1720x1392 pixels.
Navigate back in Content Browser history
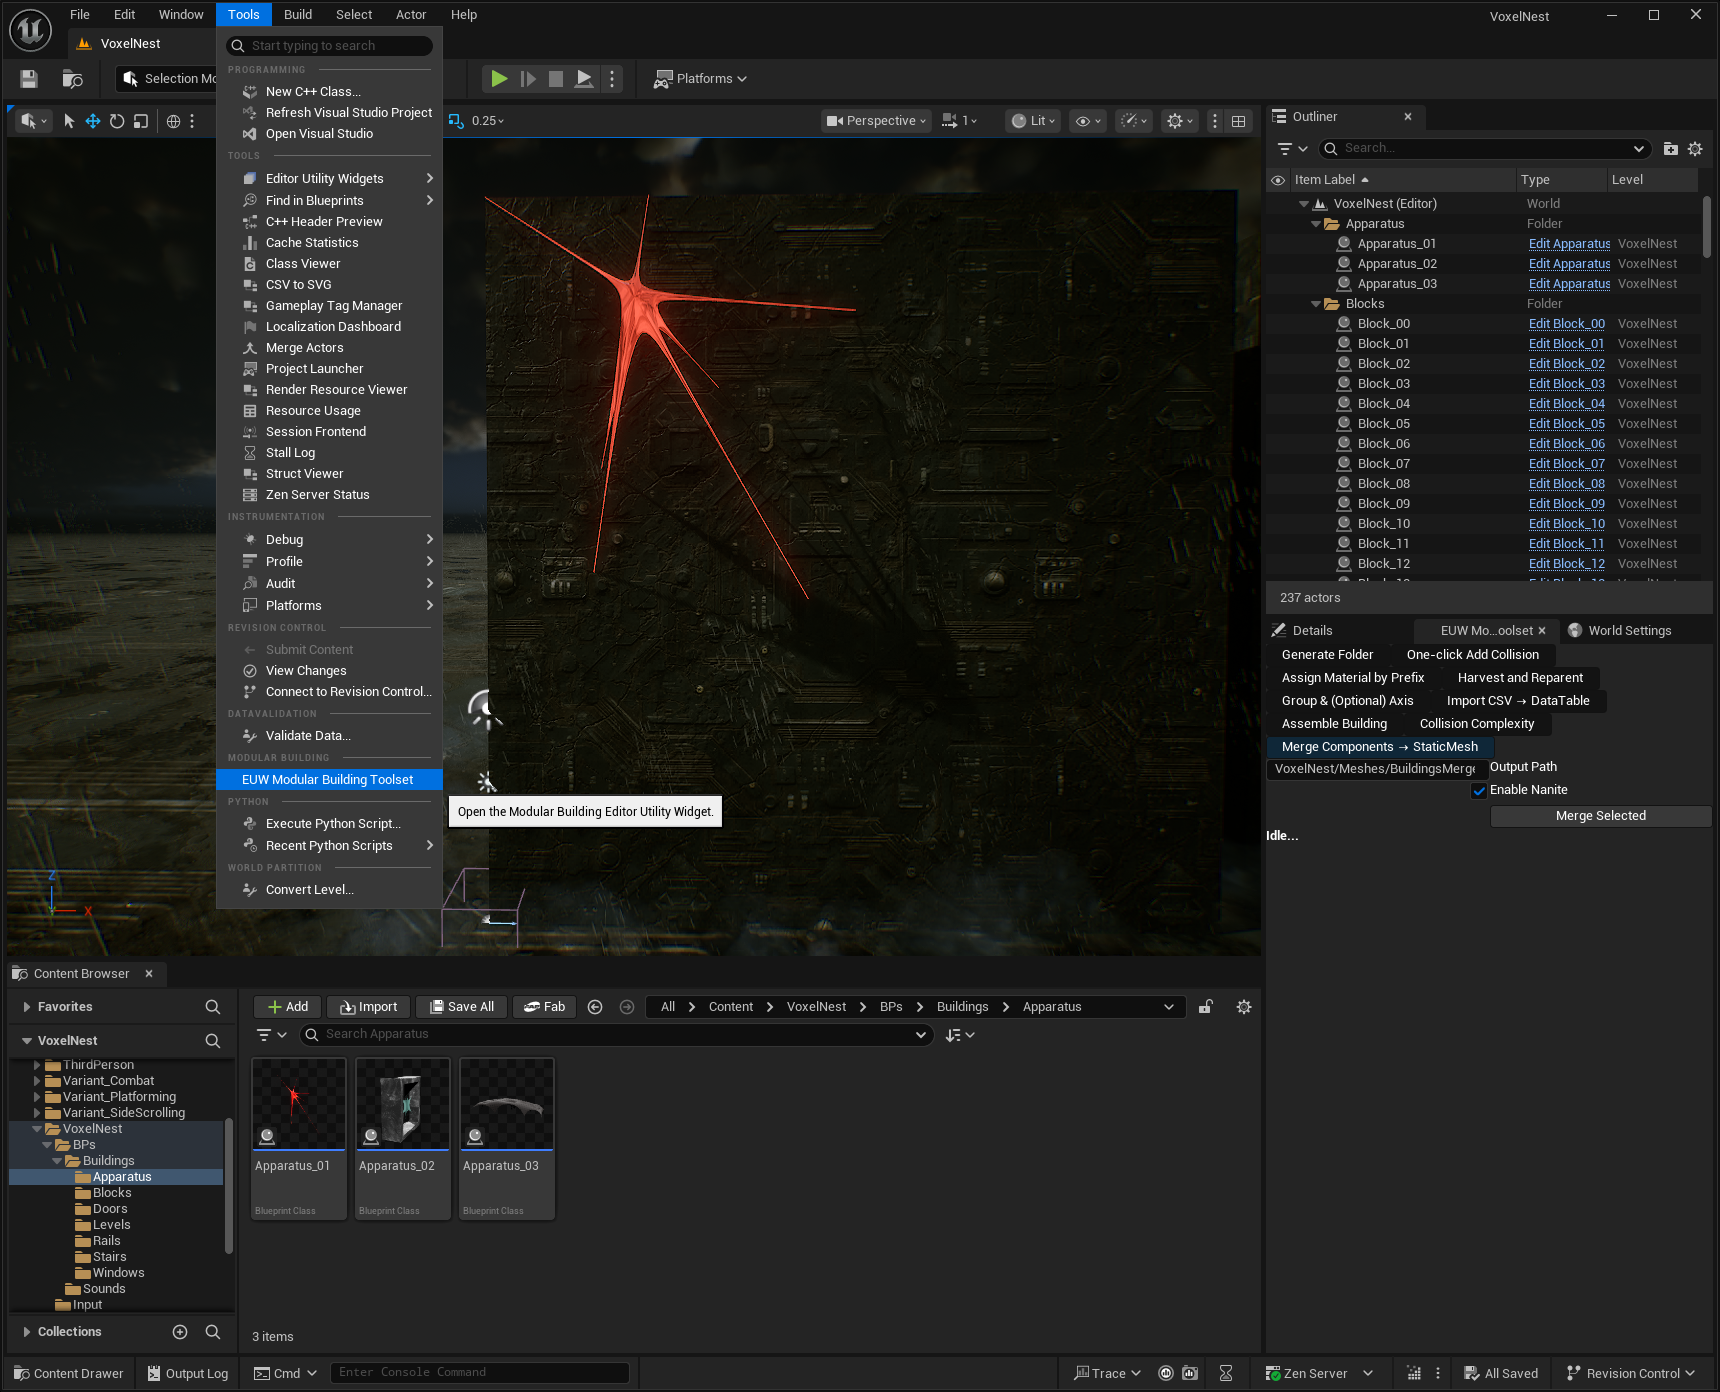[595, 1007]
